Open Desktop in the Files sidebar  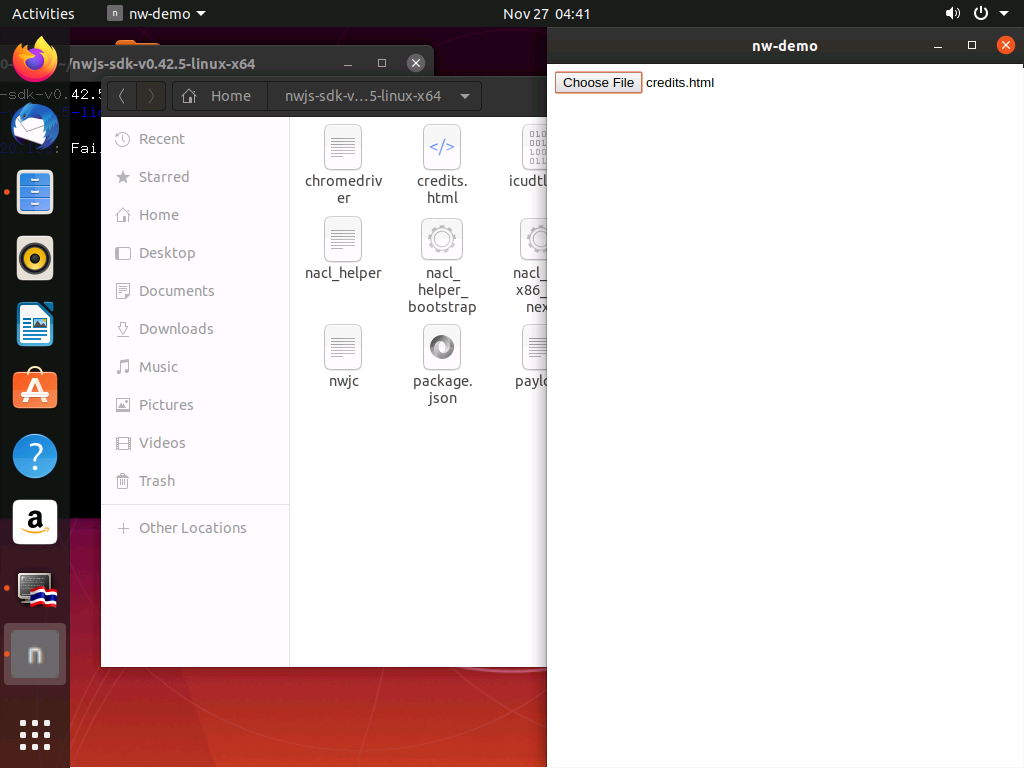195,253
